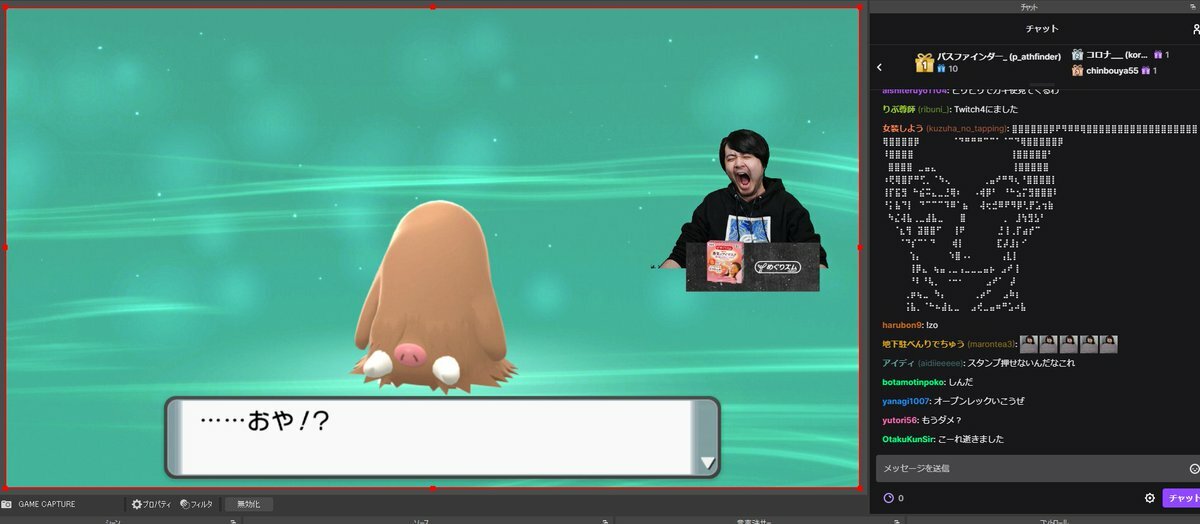Image resolution: width=1200 pixels, height=524 pixels.
Task: Click the channel points icon
Action: [888, 498]
